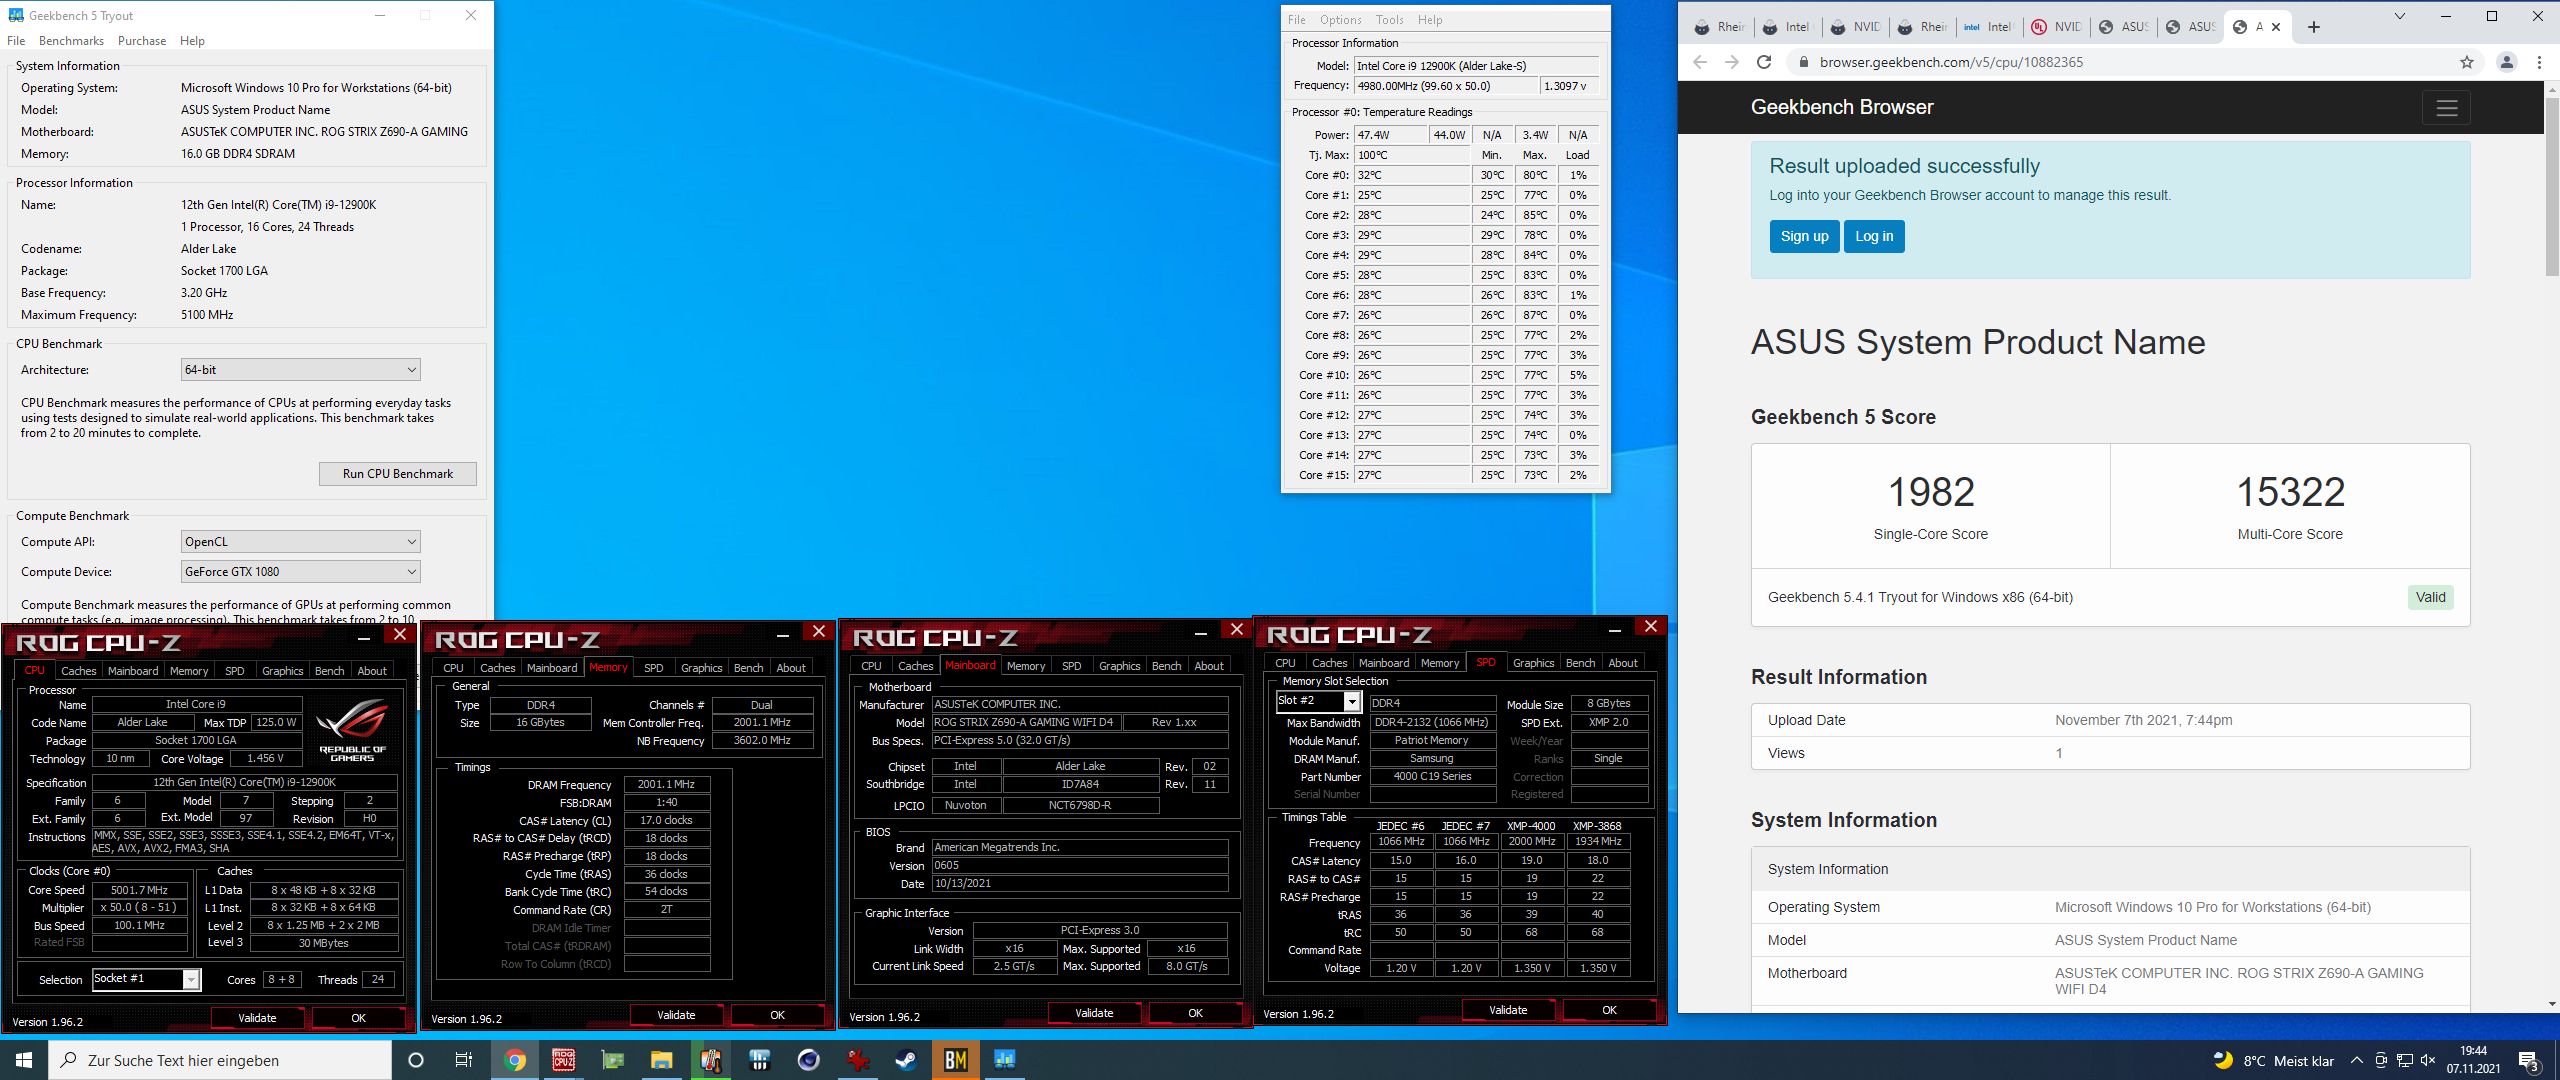This screenshot has width=2560, height=1080.
Task: Open the BM benchmark taskbar icon
Action: point(956,1060)
